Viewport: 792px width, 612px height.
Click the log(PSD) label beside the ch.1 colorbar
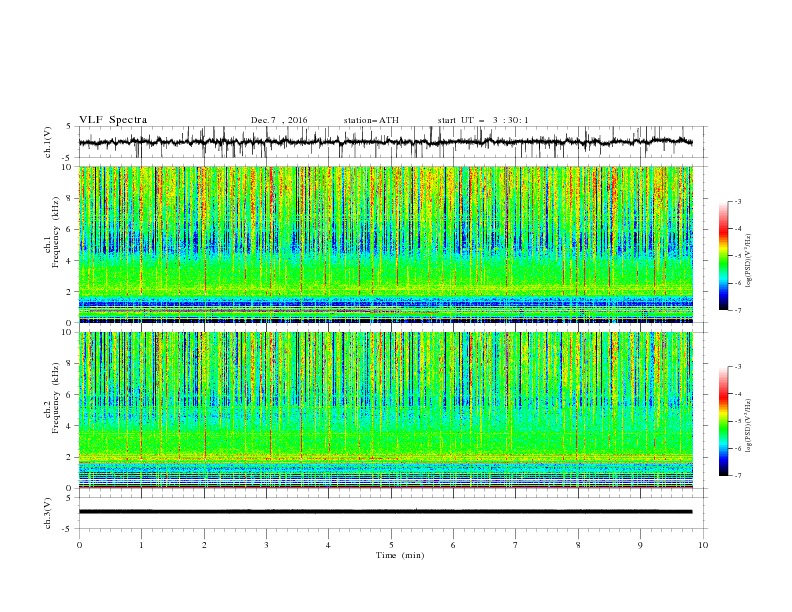(x=748, y=261)
